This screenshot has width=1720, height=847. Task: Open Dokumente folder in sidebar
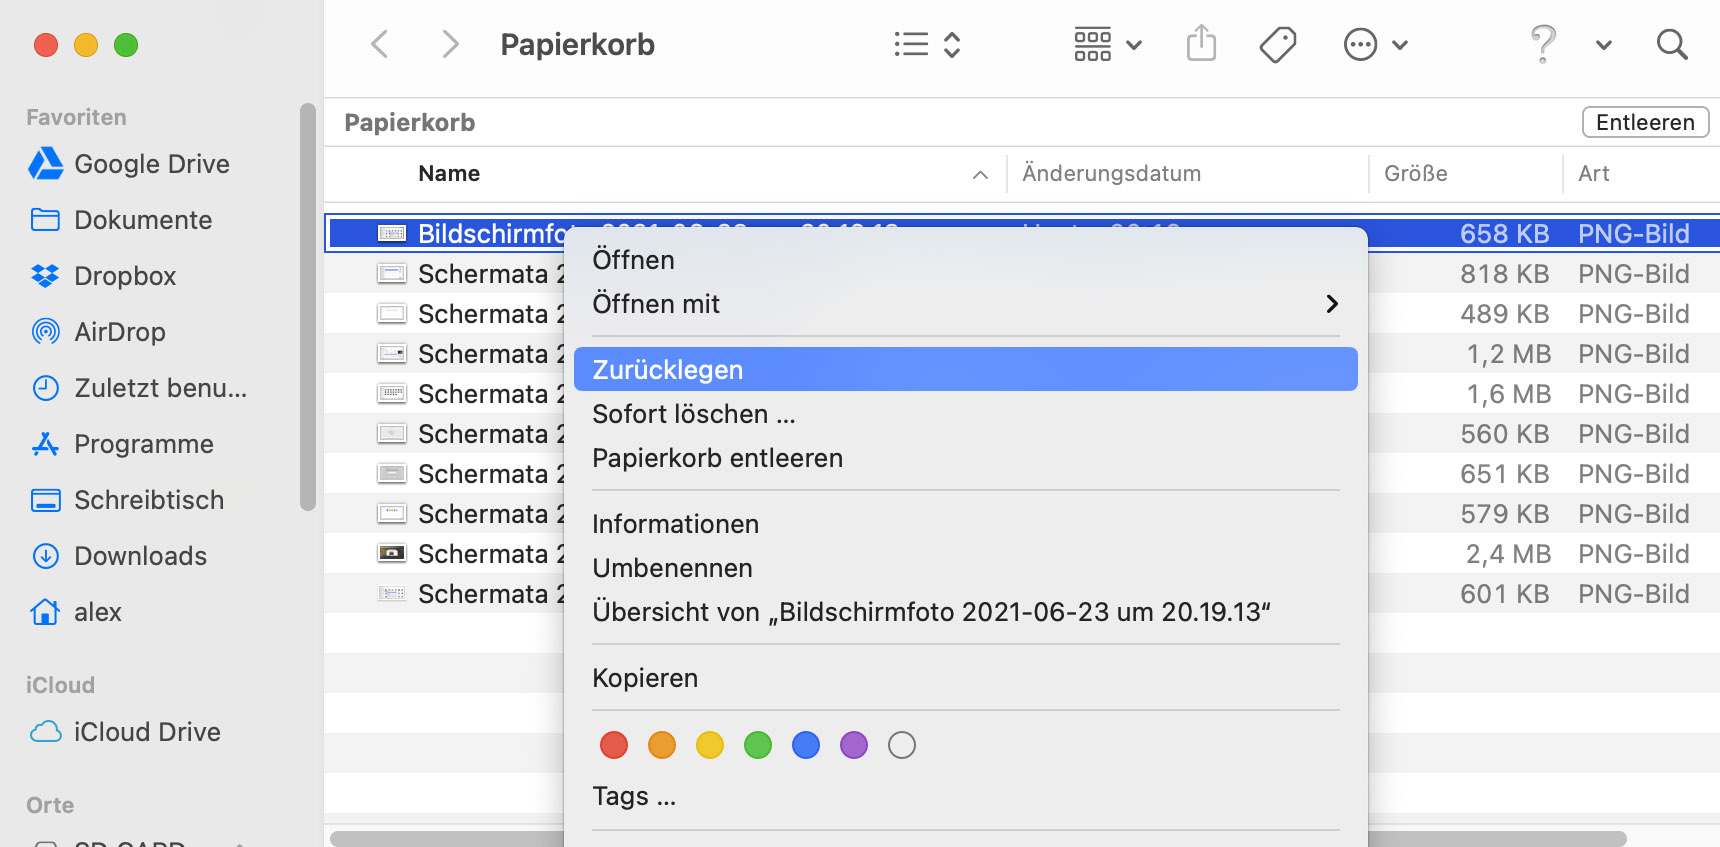click(121, 220)
